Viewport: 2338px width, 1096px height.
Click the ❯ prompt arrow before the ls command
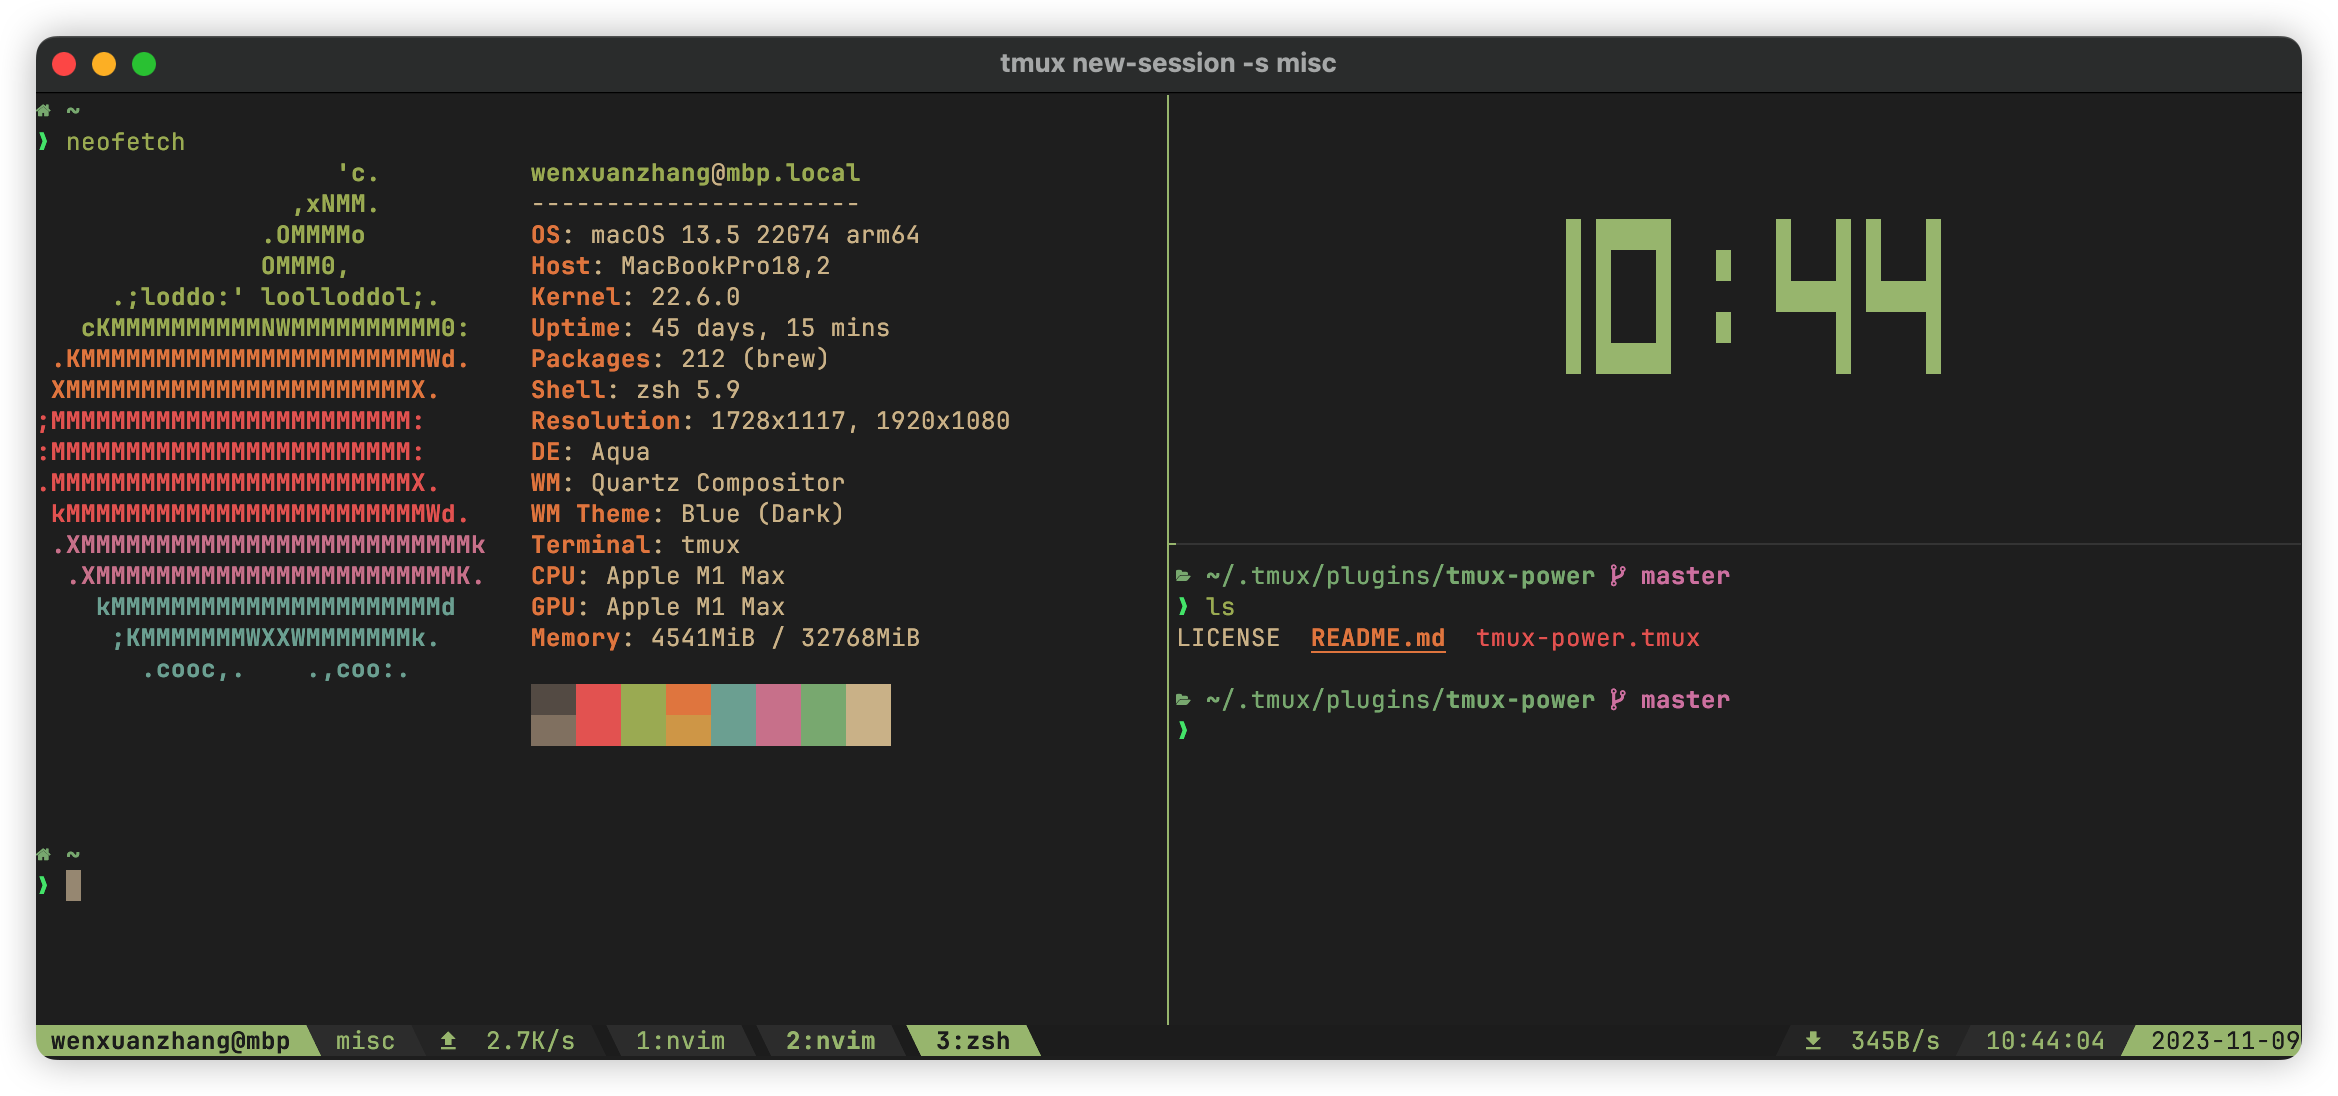coord(1182,606)
